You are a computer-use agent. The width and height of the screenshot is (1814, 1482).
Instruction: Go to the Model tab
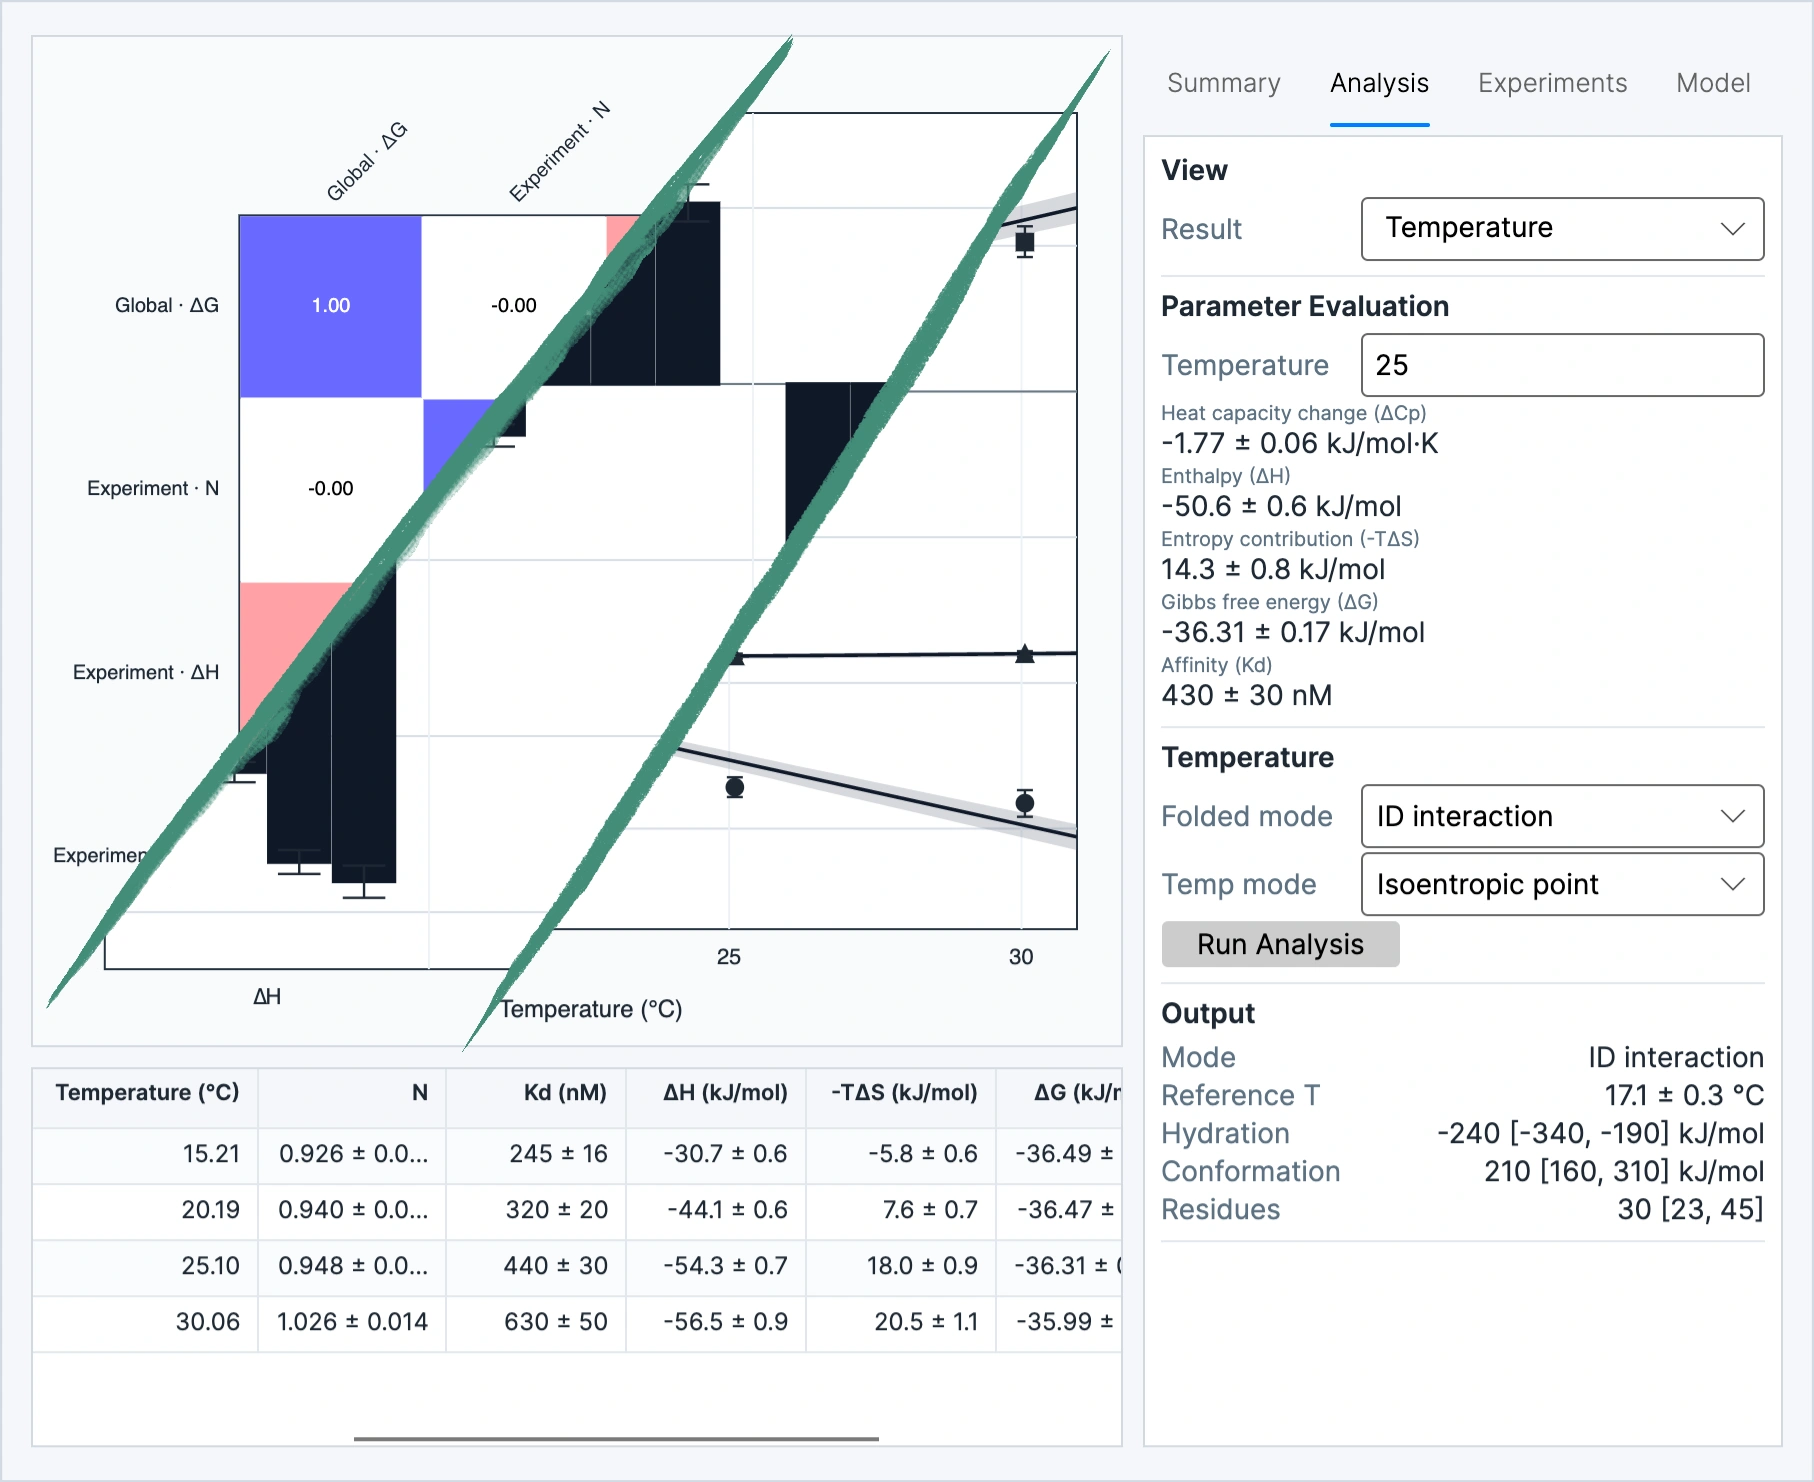click(x=1713, y=83)
